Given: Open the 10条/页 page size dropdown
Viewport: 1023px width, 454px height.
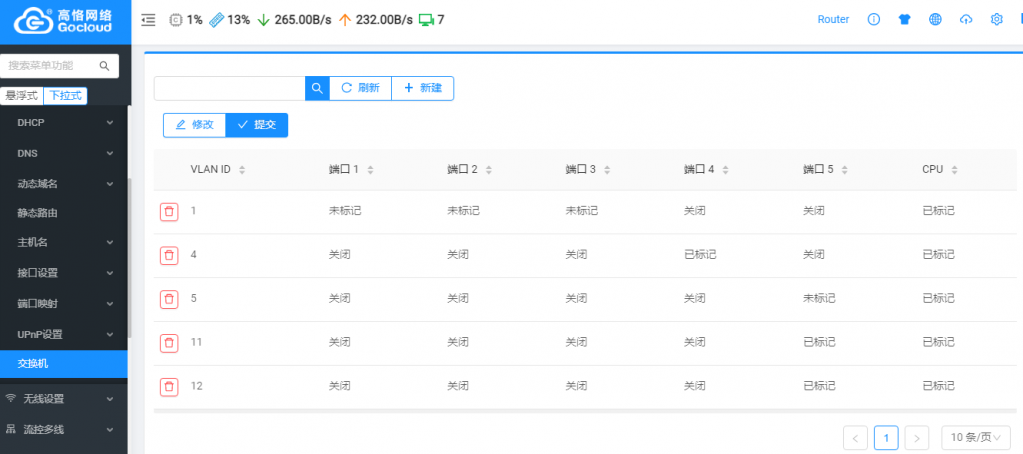Looking at the screenshot, I should point(975,437).
